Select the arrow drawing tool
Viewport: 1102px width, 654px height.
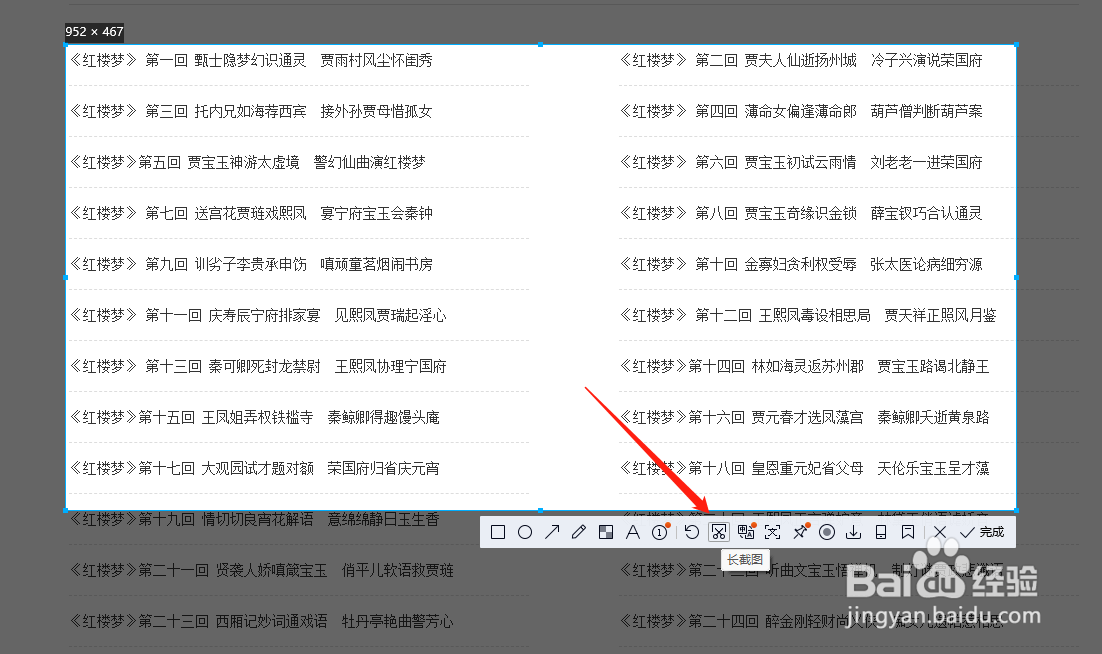coord(552,532)
